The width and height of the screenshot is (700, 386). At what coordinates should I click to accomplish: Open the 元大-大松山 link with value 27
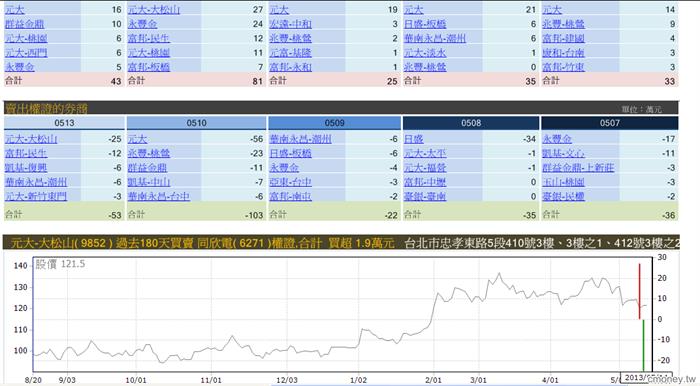coord(154,10)
